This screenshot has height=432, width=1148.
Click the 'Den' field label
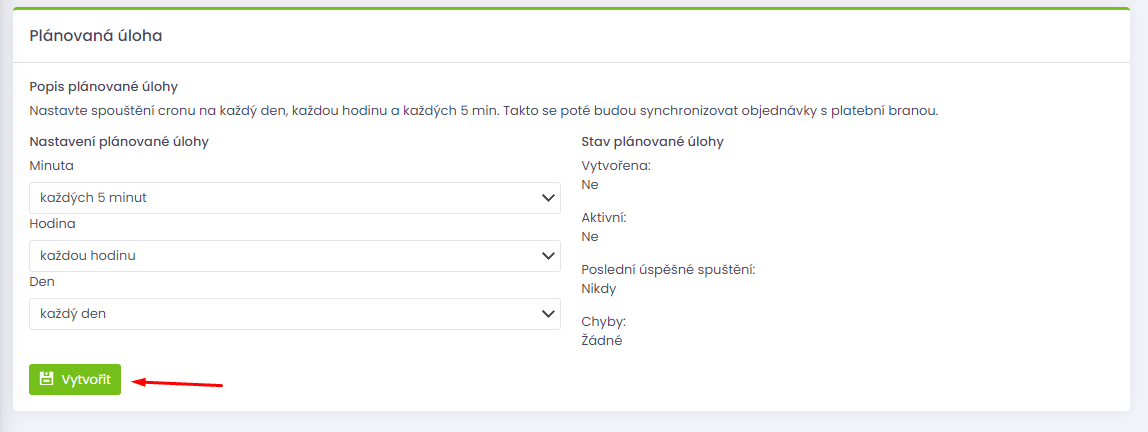(42, 281)
